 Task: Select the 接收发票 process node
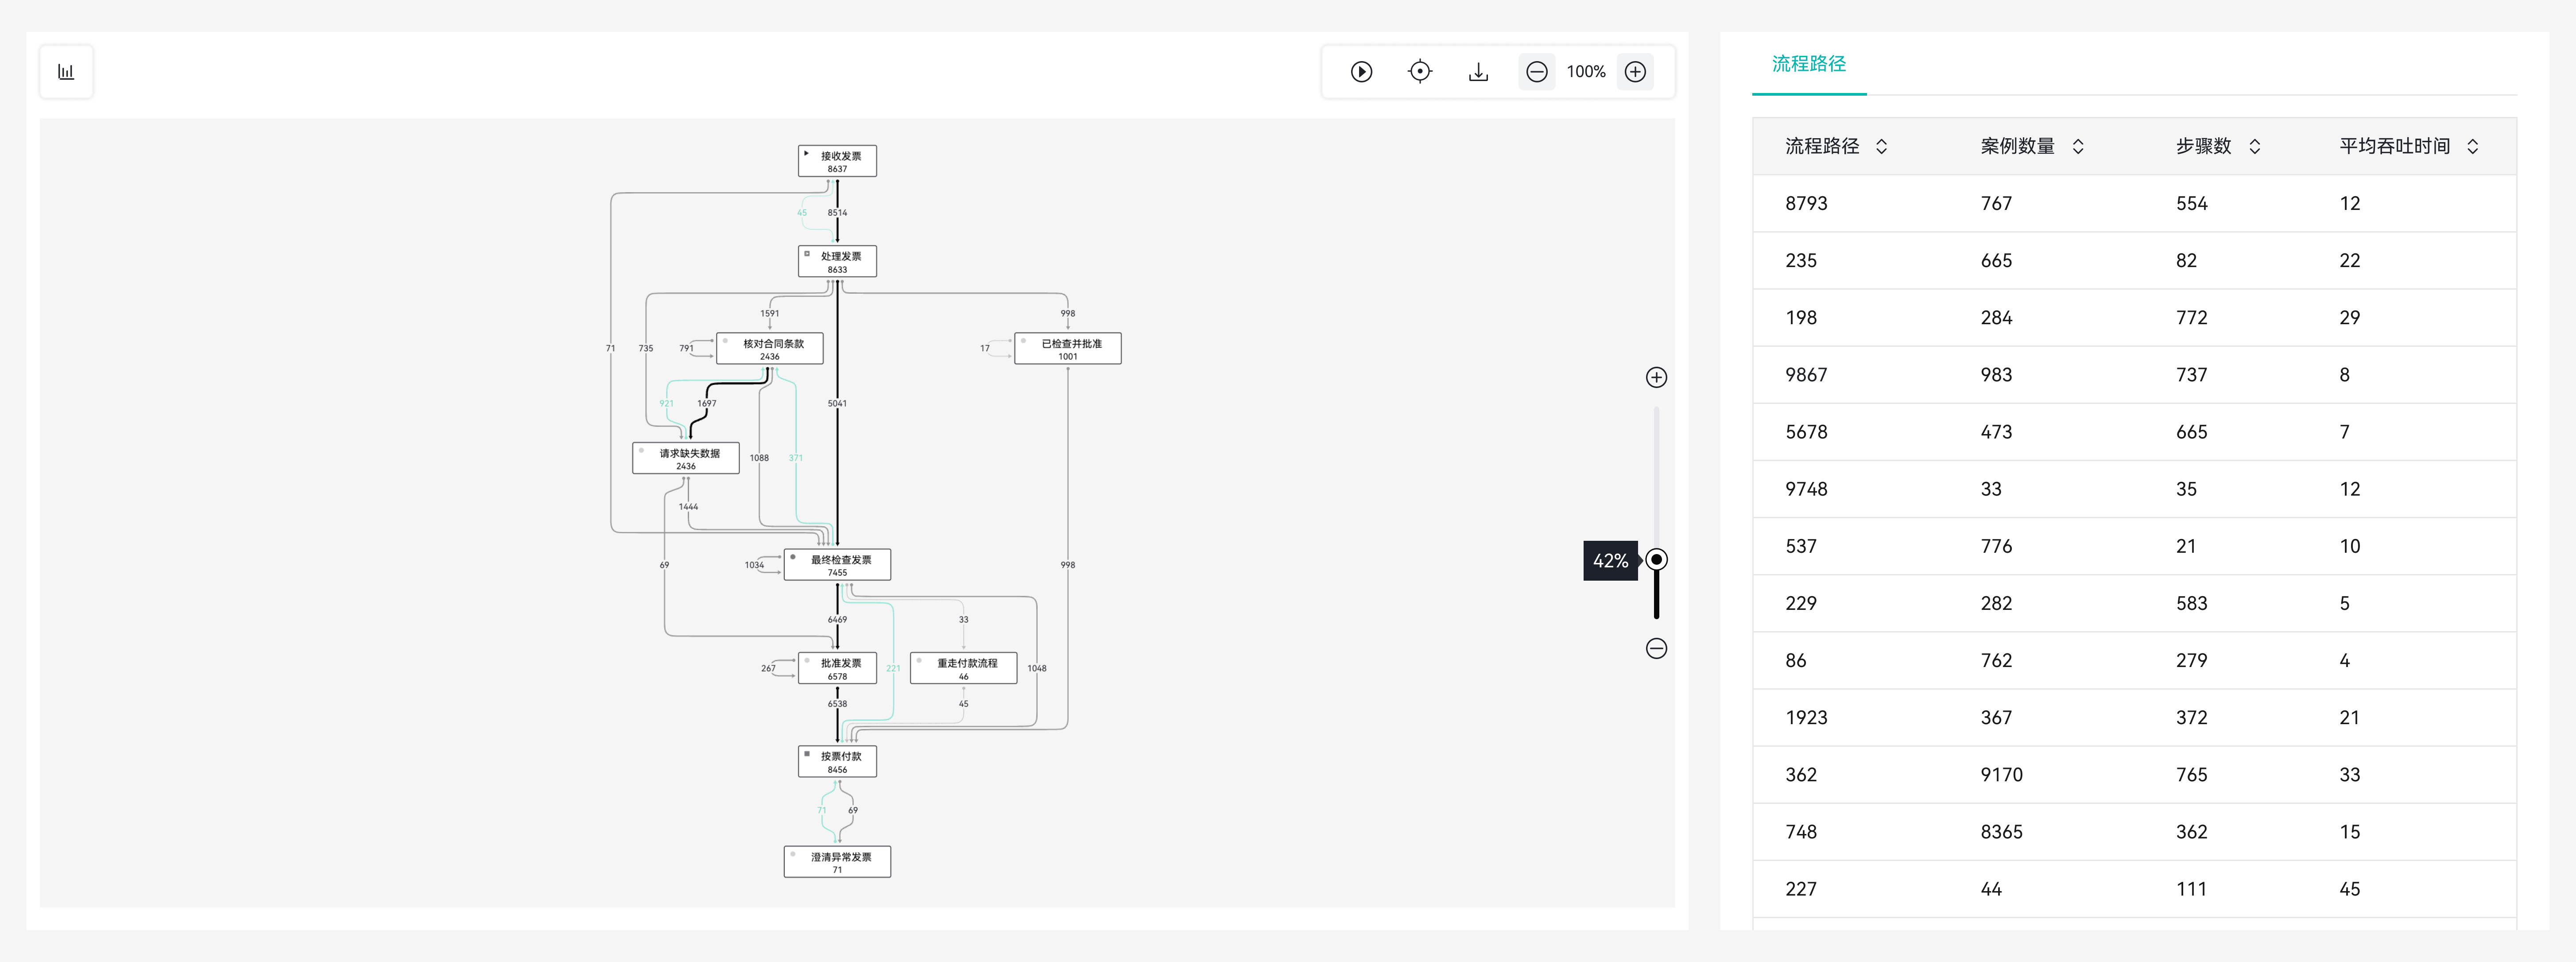pos(837,161)
